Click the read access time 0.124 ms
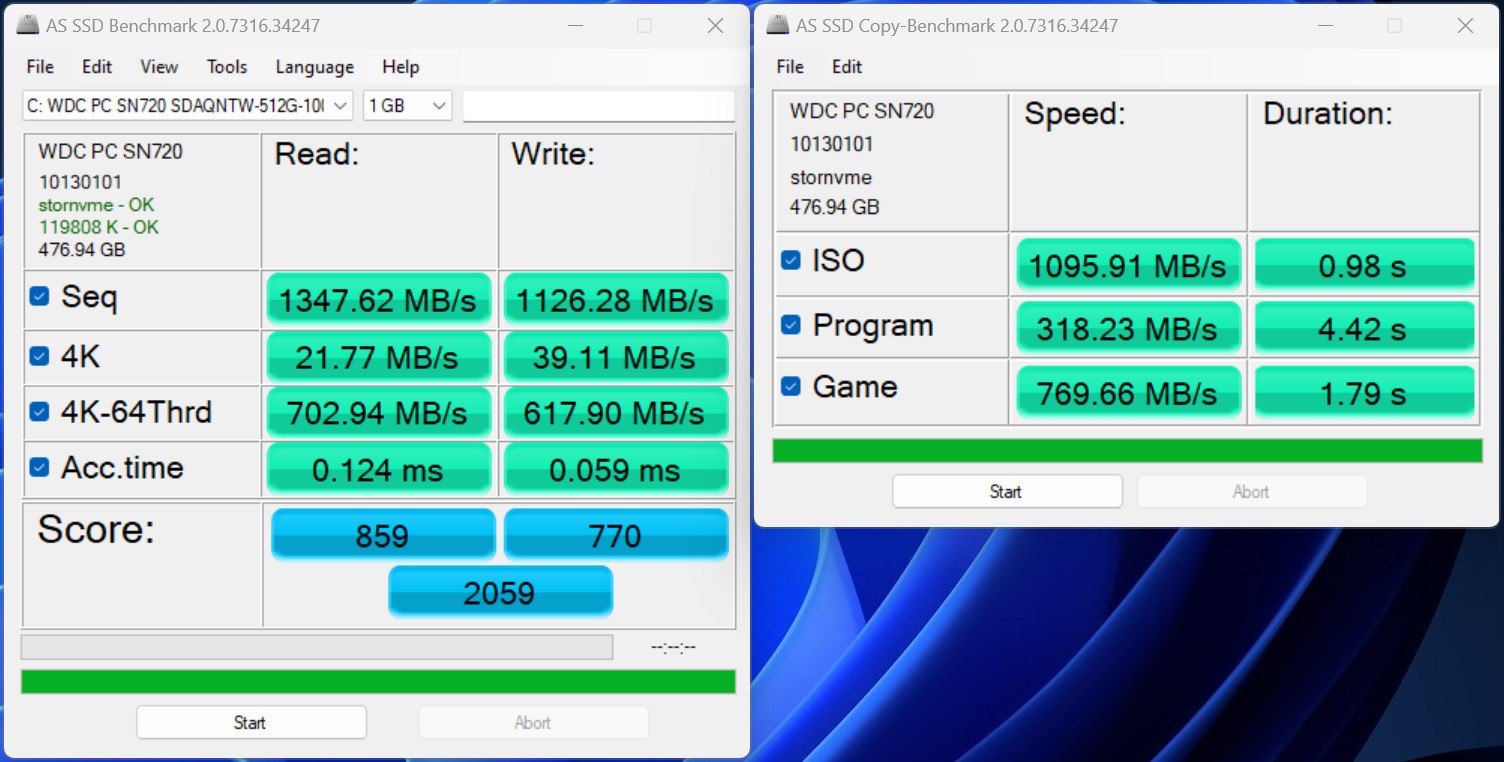The image size is (1504, 762). click(x=379, y=469)
